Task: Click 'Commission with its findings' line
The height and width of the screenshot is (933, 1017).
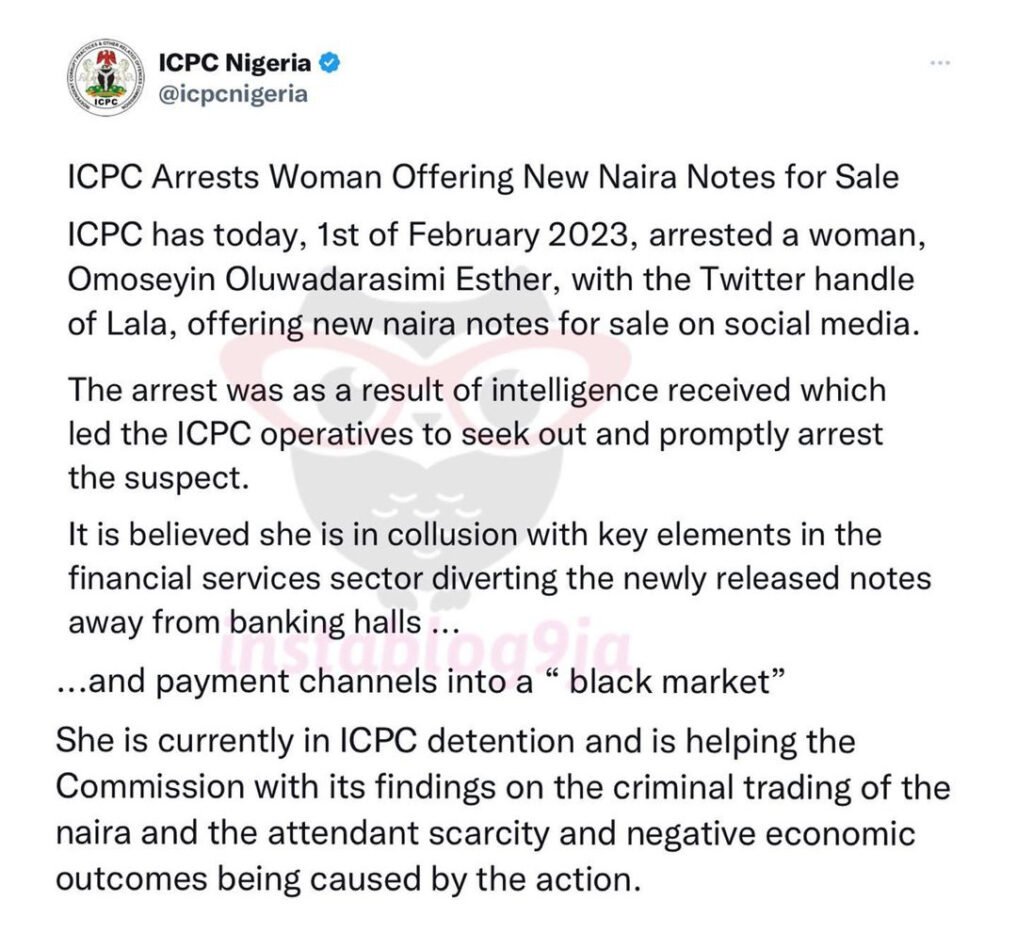Action: click(503, 788)
